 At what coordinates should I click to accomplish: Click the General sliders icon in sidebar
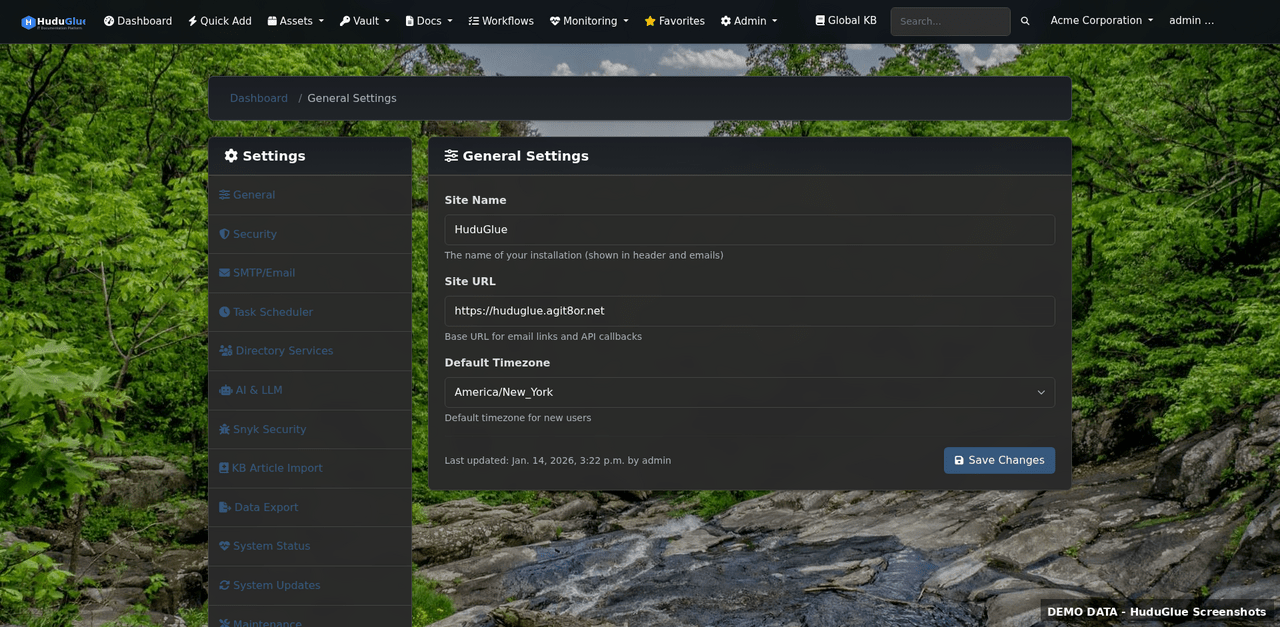(225, 195)
